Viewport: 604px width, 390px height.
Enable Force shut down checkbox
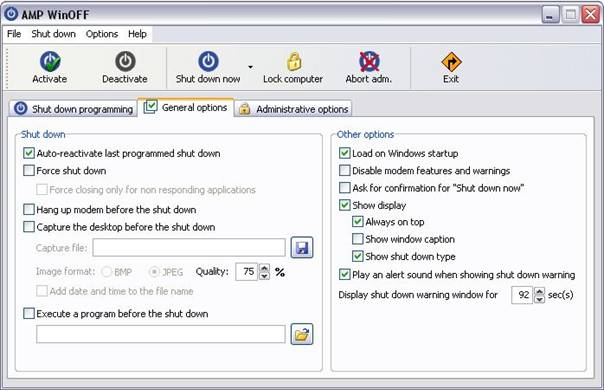(29, 170)
